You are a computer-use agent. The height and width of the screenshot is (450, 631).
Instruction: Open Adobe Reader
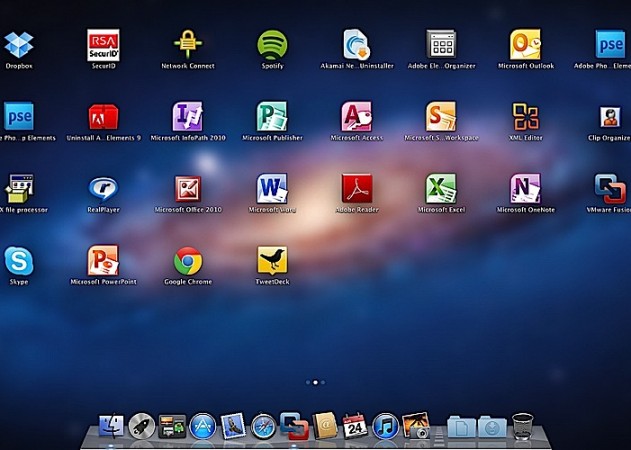click(357, 188)
